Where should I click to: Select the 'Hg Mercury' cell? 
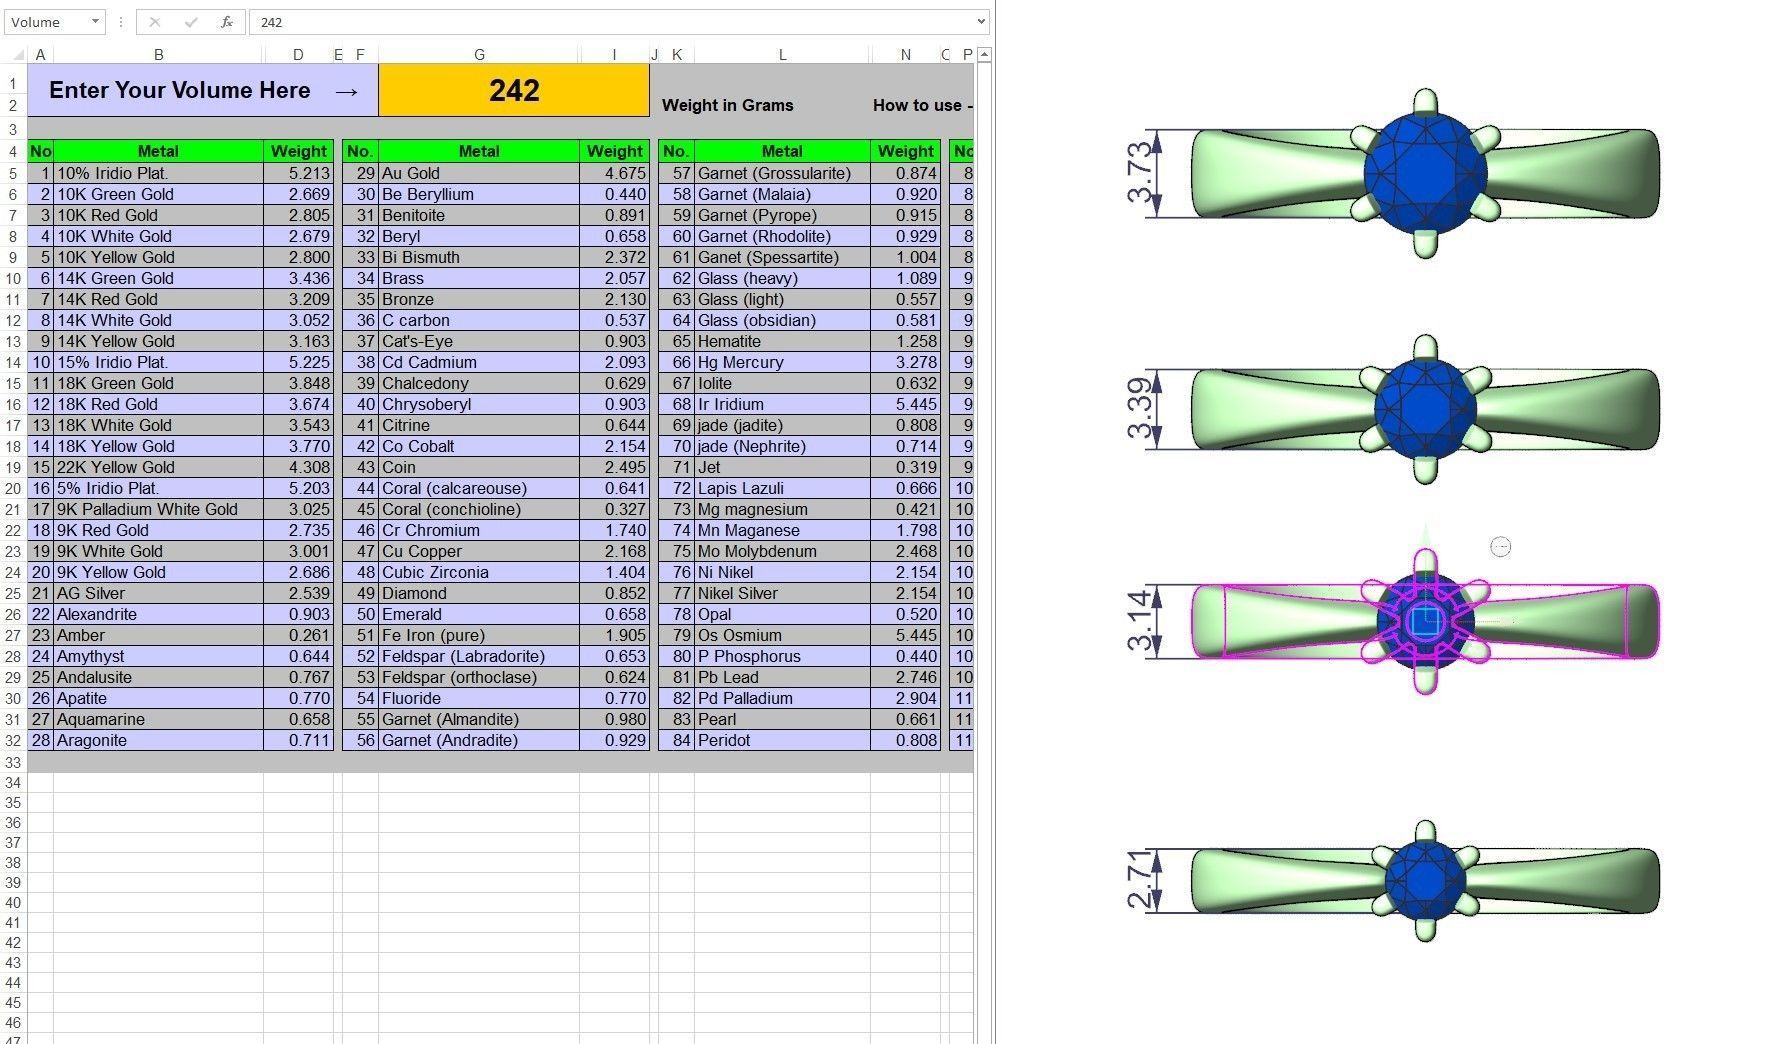coord(782,362)
